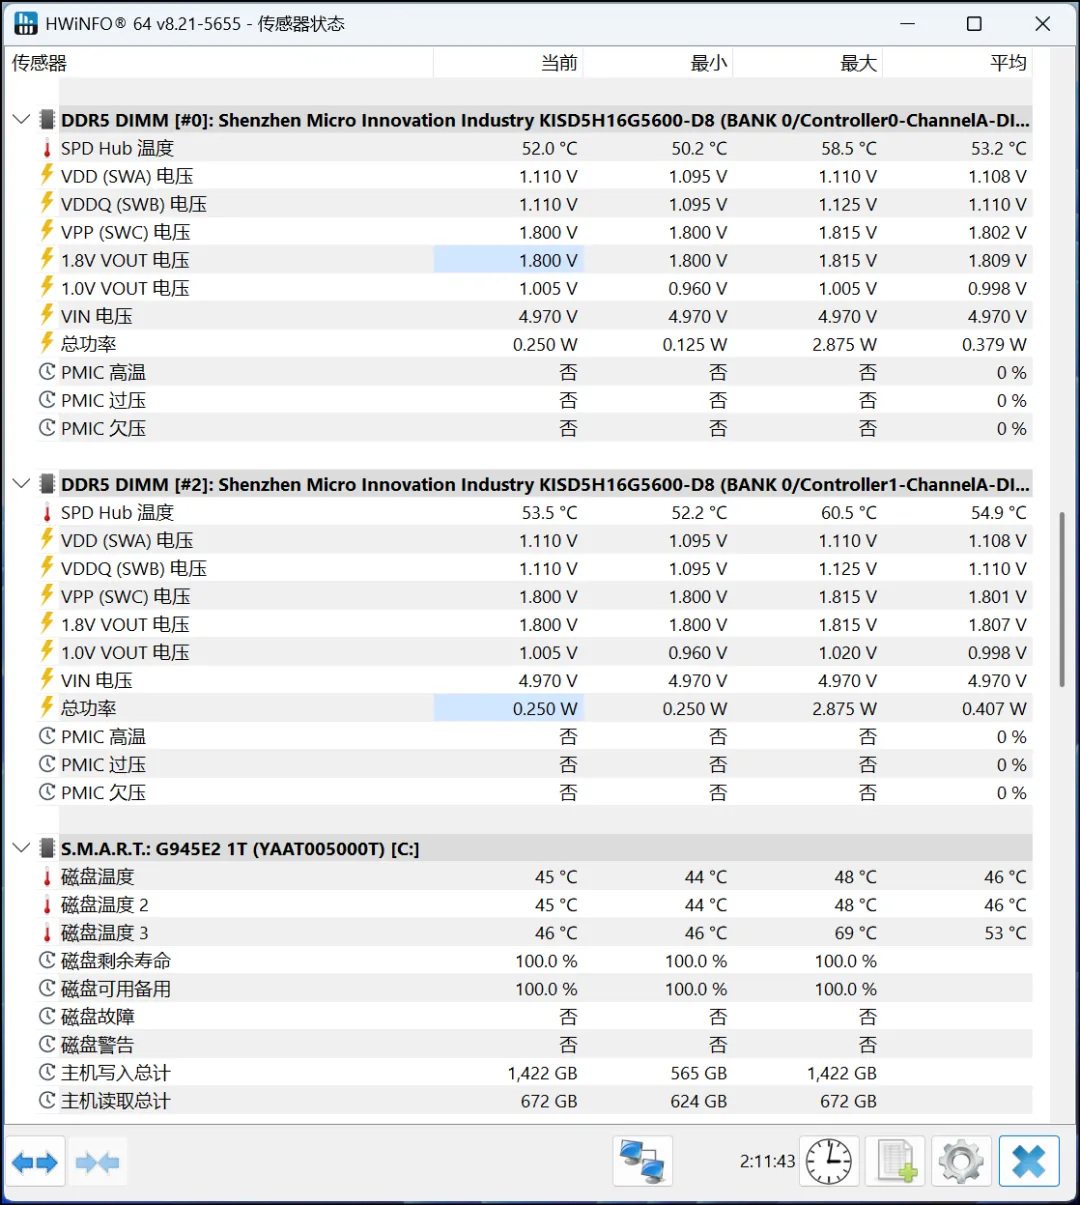Screen dimensions: 1080x1205
Task: Select the DIMM [#0] SPD Hub 温度 row
Action: click(118, 148)
